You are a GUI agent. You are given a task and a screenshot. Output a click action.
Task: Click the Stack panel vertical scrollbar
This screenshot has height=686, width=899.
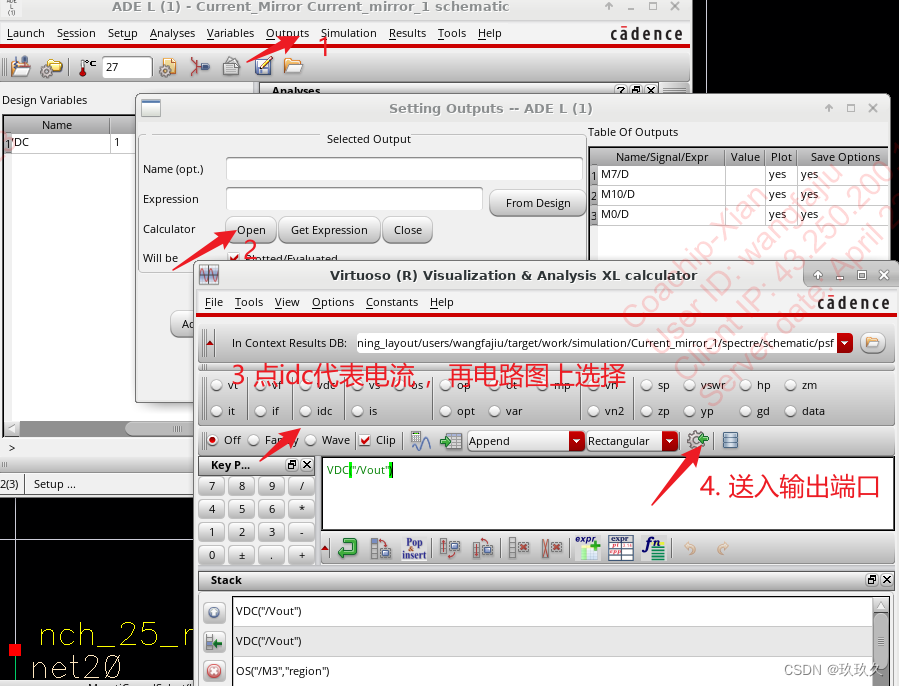[x=881, y=641]
